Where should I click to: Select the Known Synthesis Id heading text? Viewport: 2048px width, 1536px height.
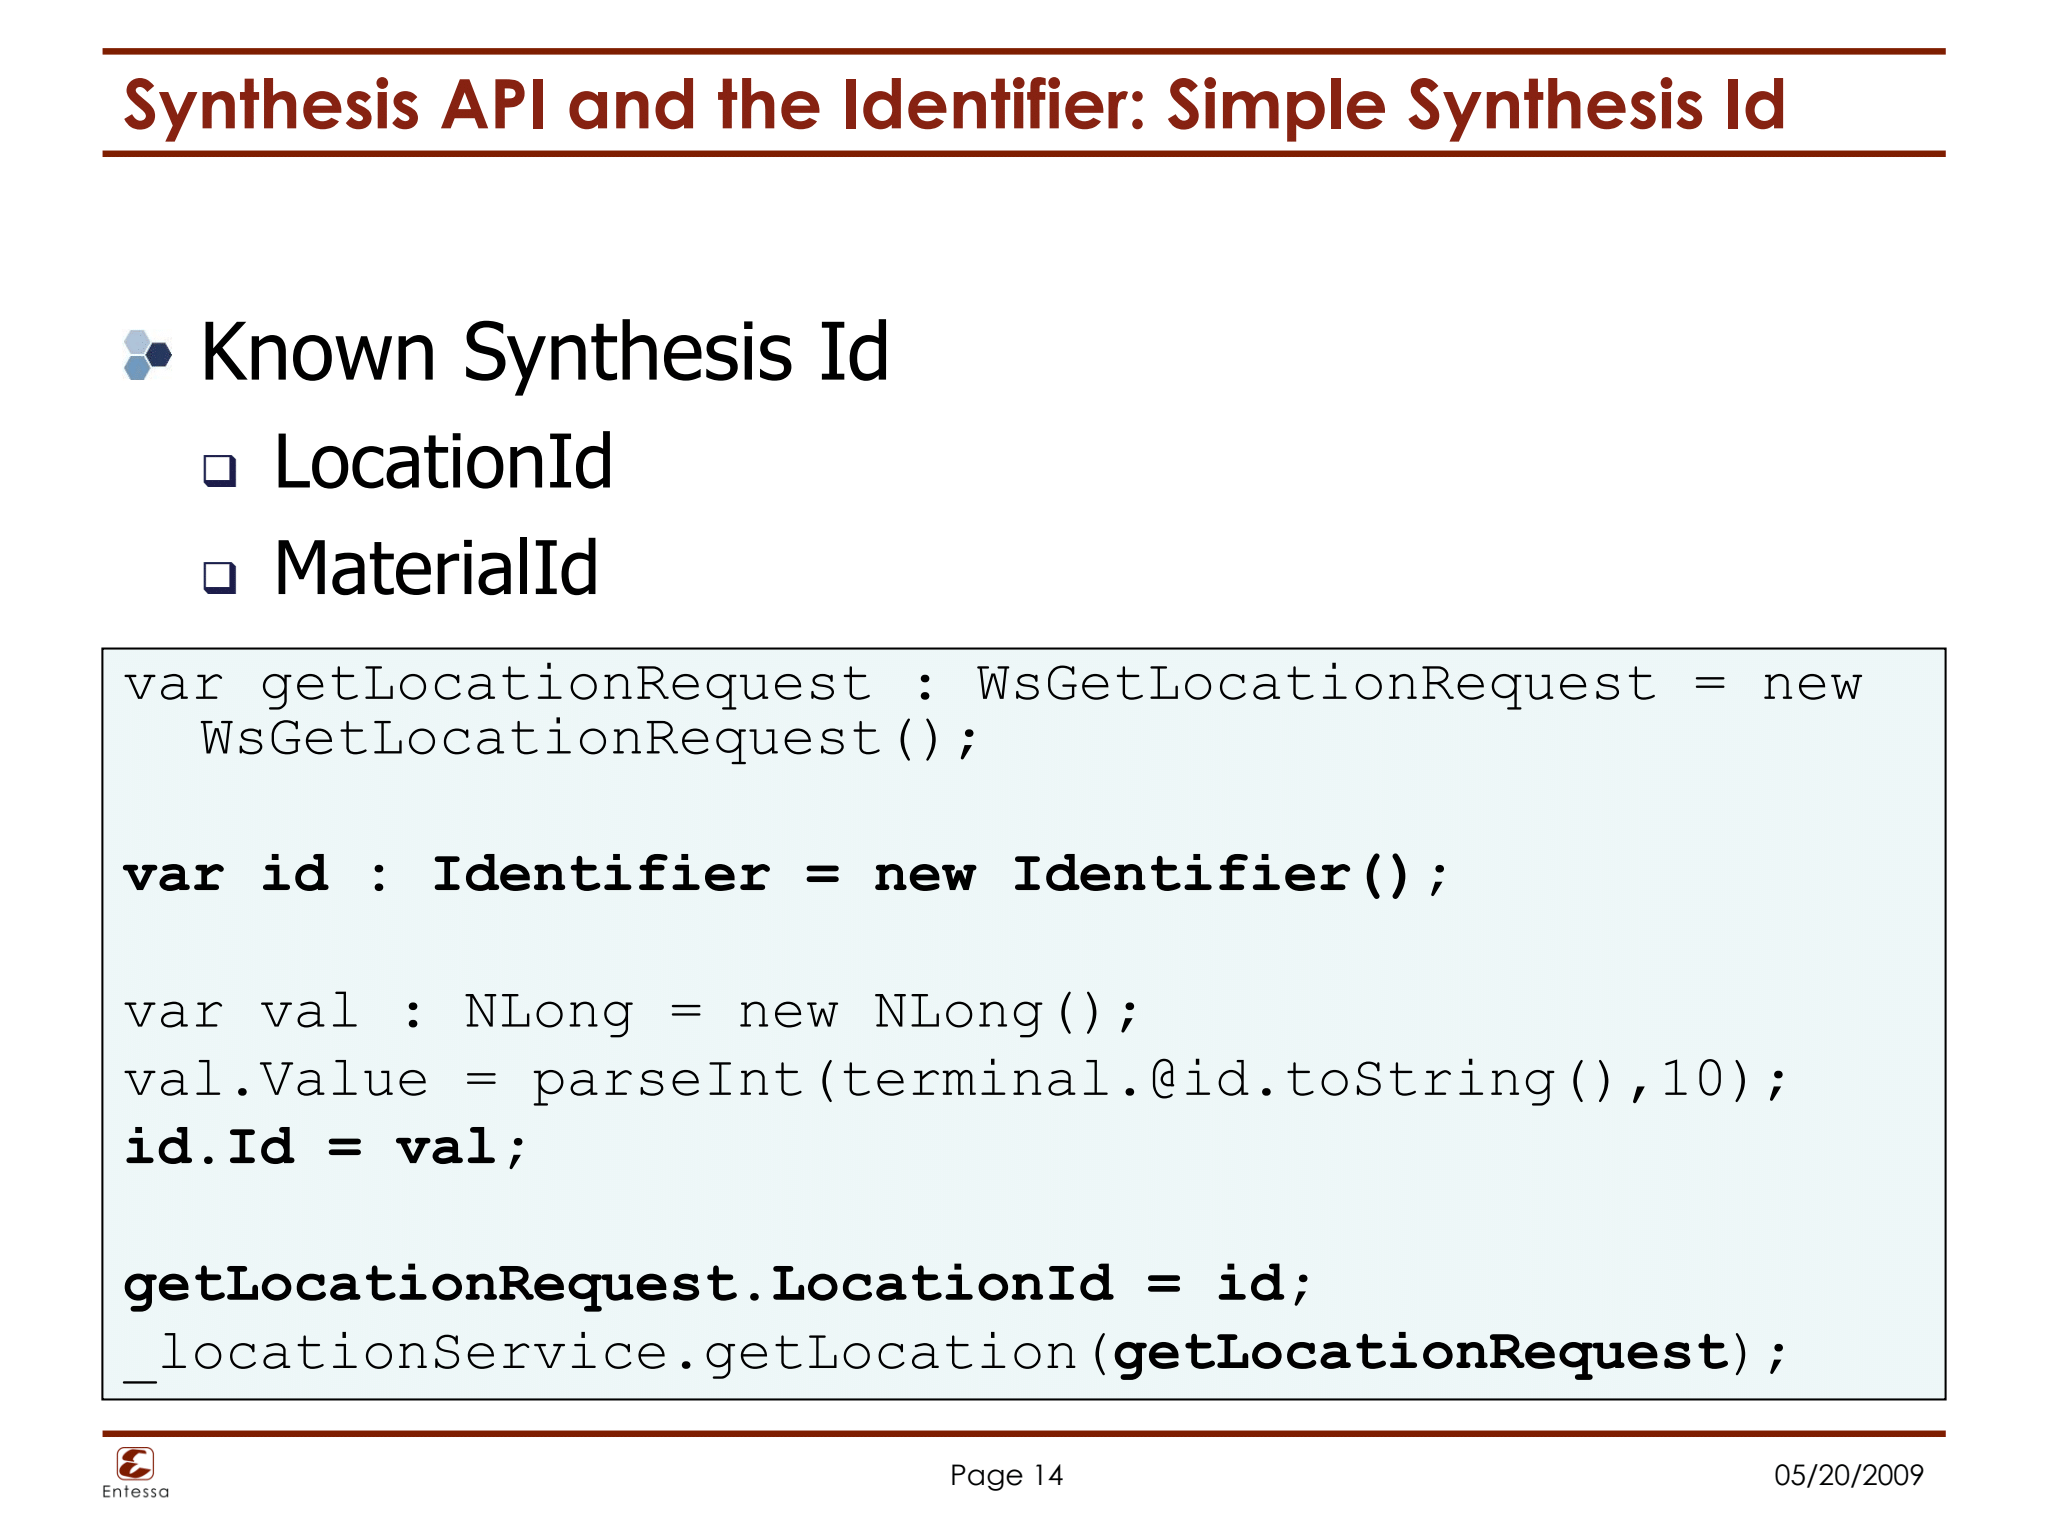pyautogui.click(x=544, y=352)
